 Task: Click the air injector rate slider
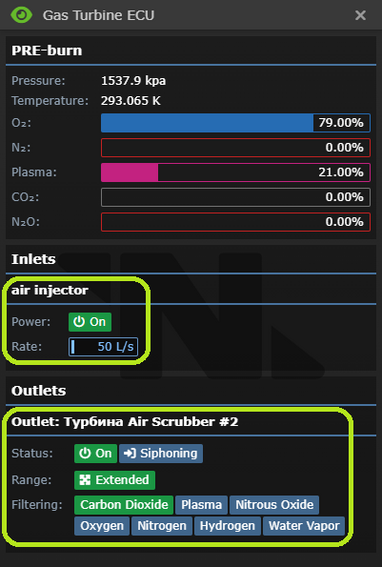[x=103, y=347]
